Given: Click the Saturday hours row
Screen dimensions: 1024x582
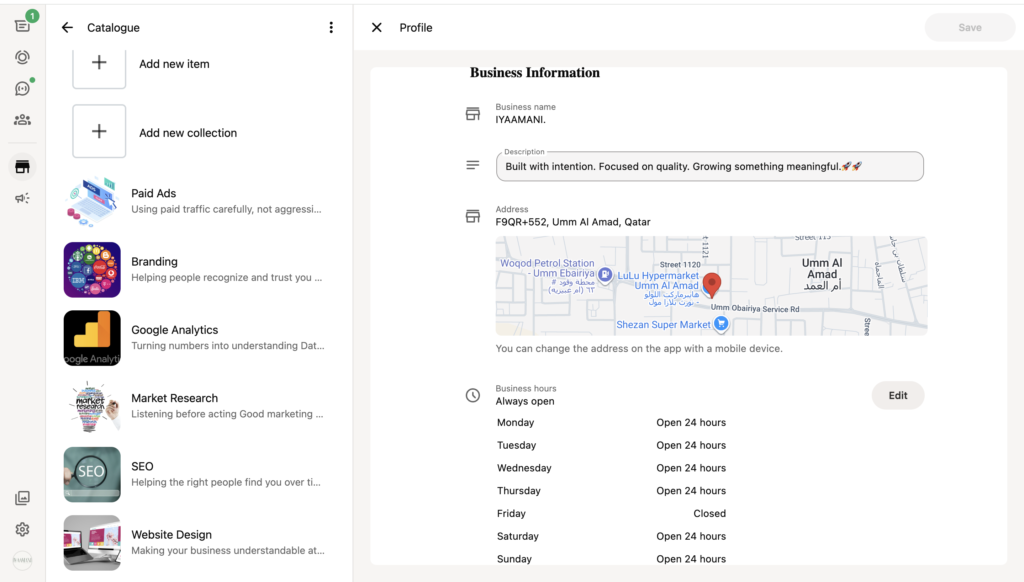Looking at the screenshot, I should [x=611, y=536].
